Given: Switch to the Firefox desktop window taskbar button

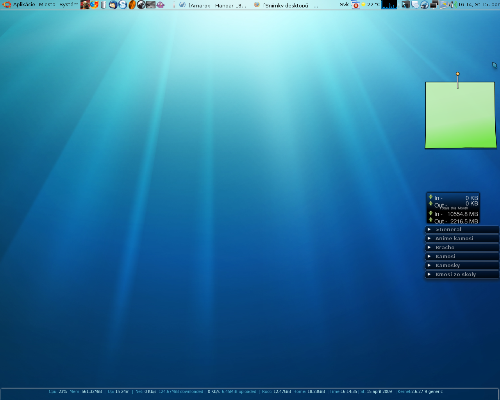Looking at the screenshot, I should click(x=284, y=5).
